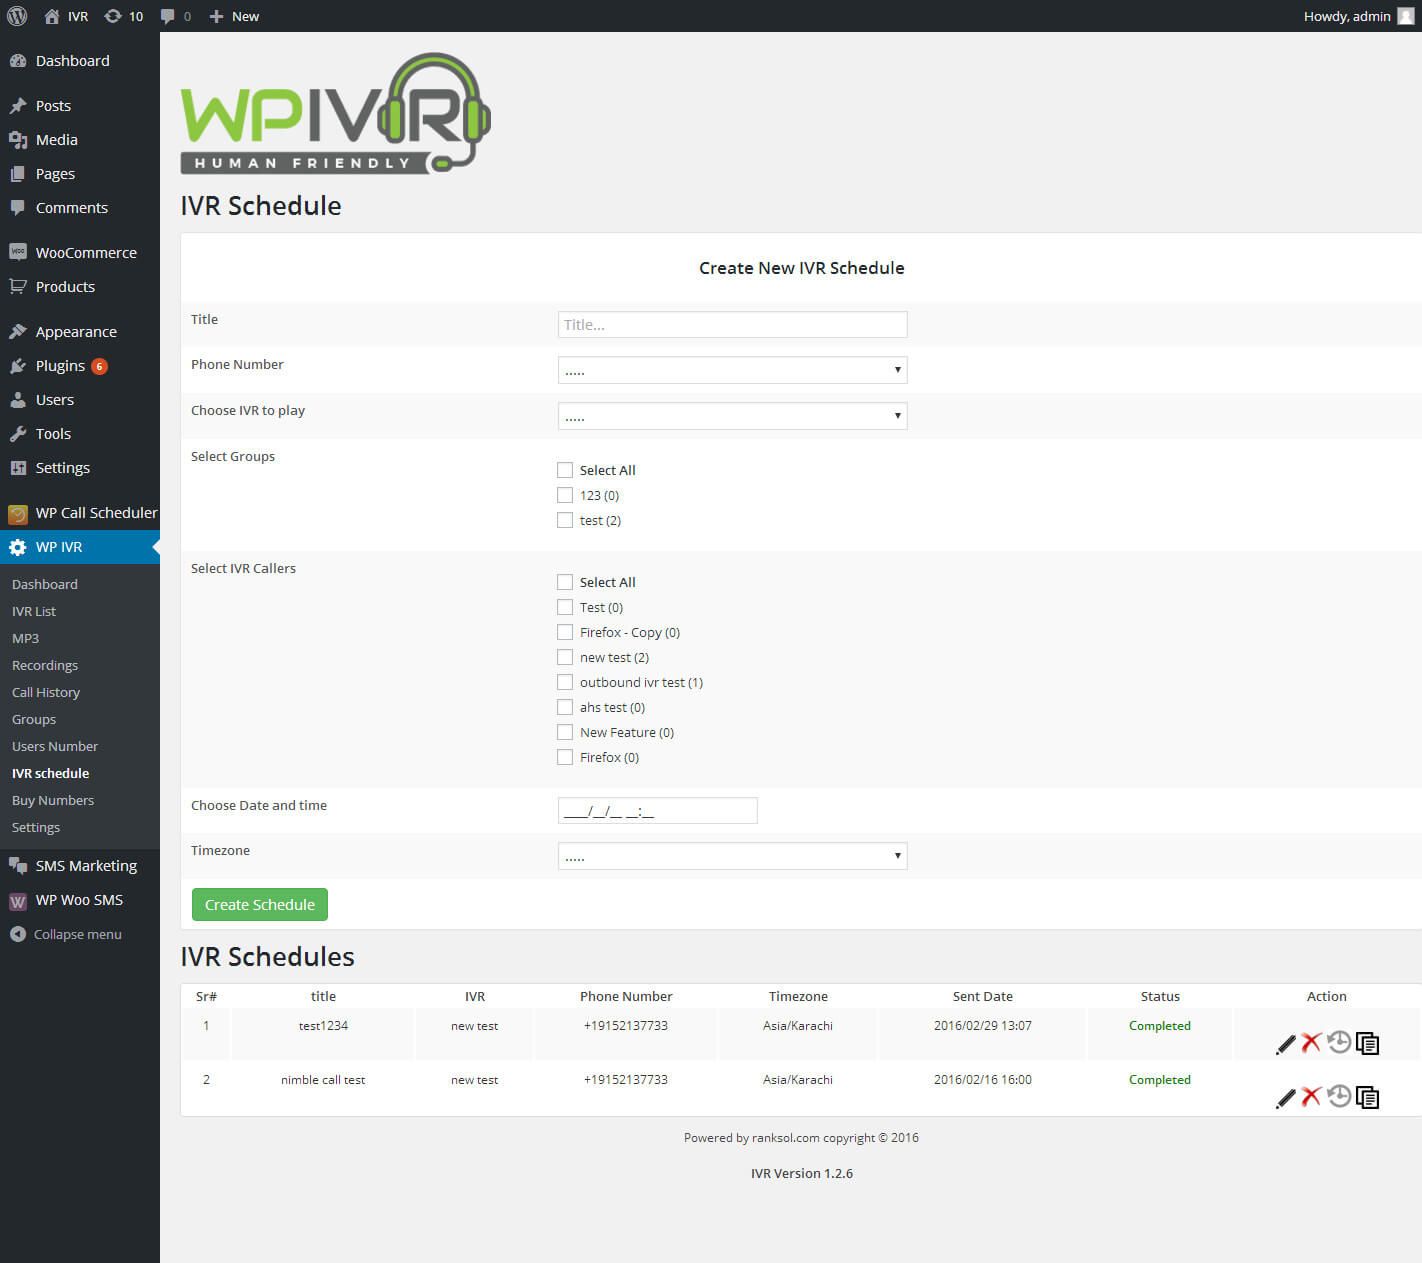Click the copy icon for nimble call test
Viewport: 1422px width, 1263px height.
1367,1097
